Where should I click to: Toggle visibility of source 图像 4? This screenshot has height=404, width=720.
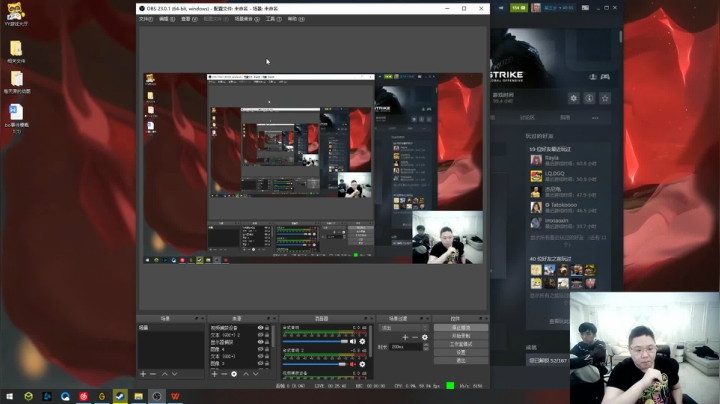pyautogui.click(x=260, y=349)
